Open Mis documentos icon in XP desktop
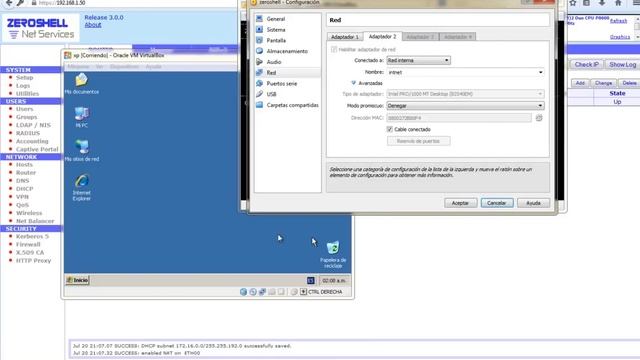 82,83
